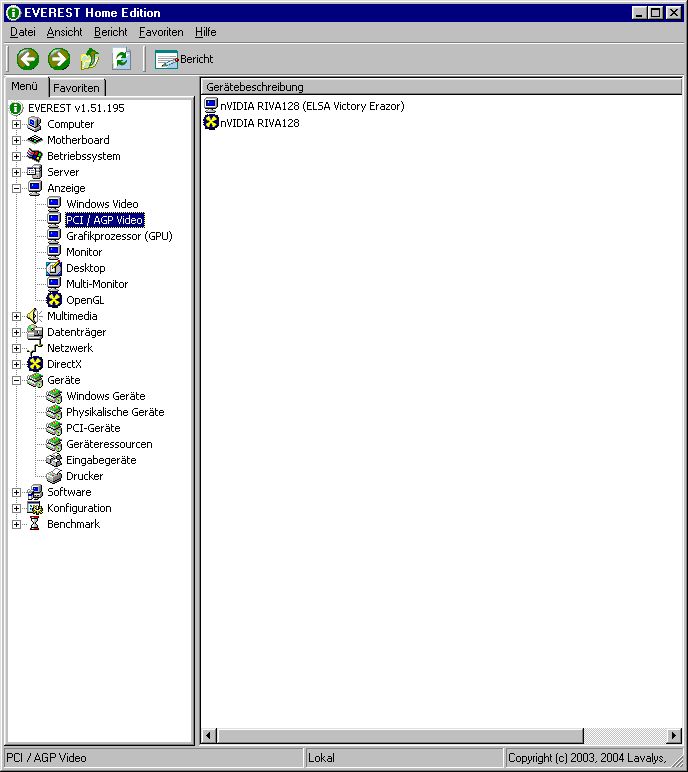Switch to the Favoriten tab
The height and width of the screenshot is (772, 688).
(76, 88)
